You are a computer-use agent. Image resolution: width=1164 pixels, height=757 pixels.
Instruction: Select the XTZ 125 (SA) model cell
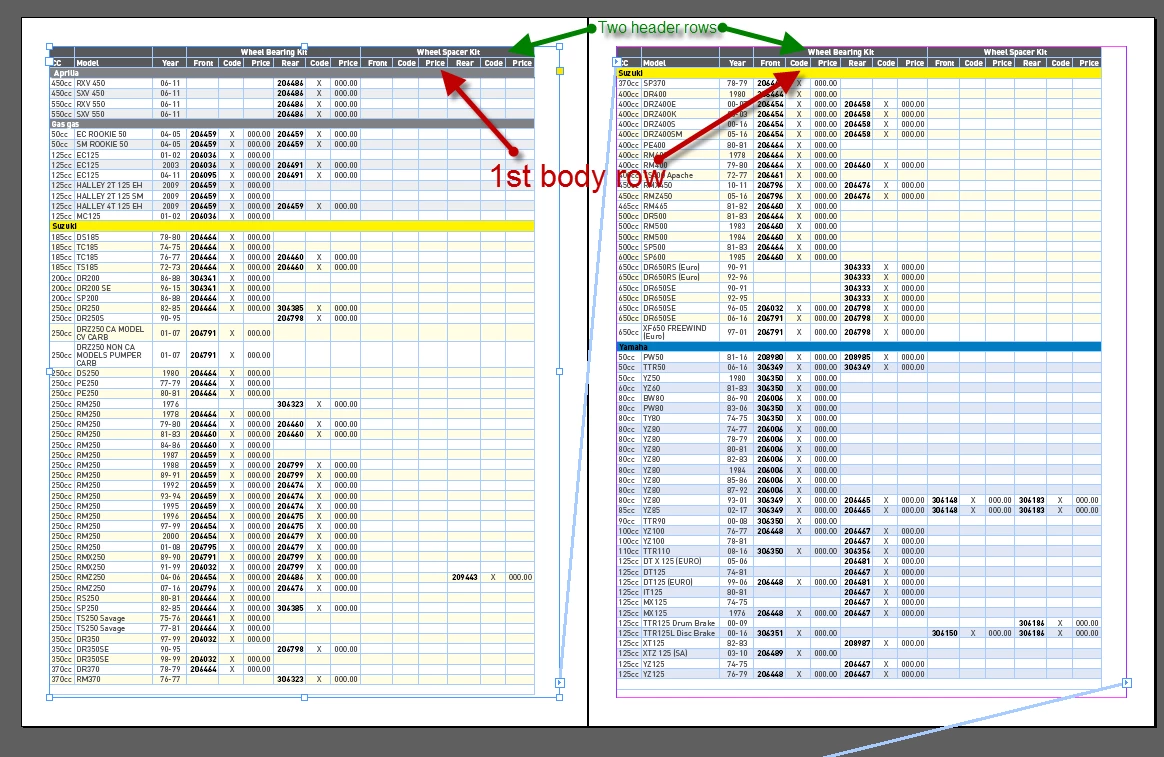point(681,654)
